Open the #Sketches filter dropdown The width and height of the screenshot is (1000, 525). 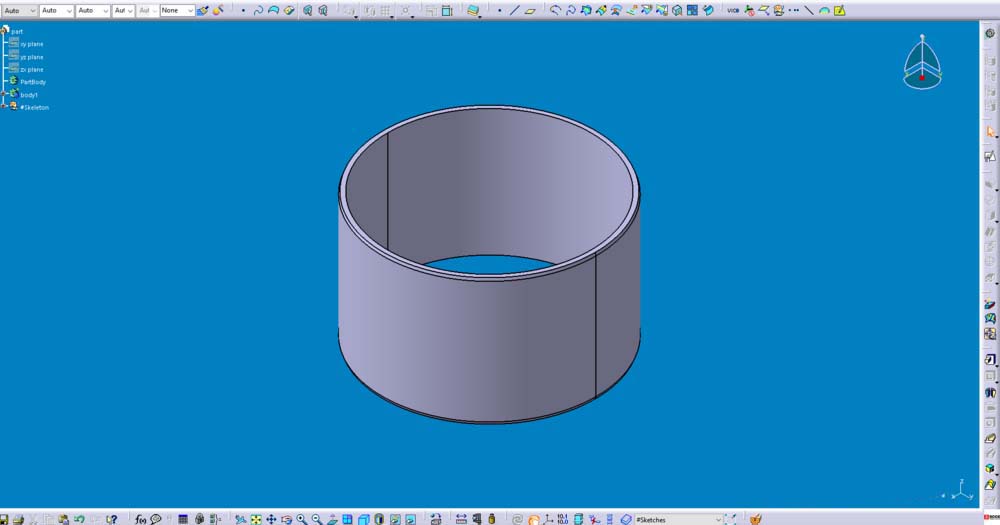679,520
